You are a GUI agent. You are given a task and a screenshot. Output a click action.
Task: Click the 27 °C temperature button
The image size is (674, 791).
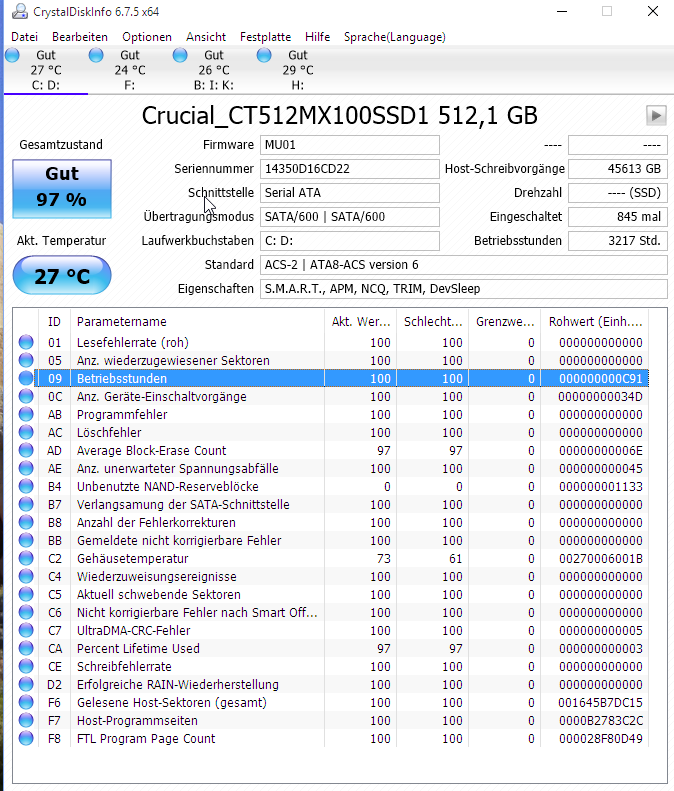[x=62, y=275]
